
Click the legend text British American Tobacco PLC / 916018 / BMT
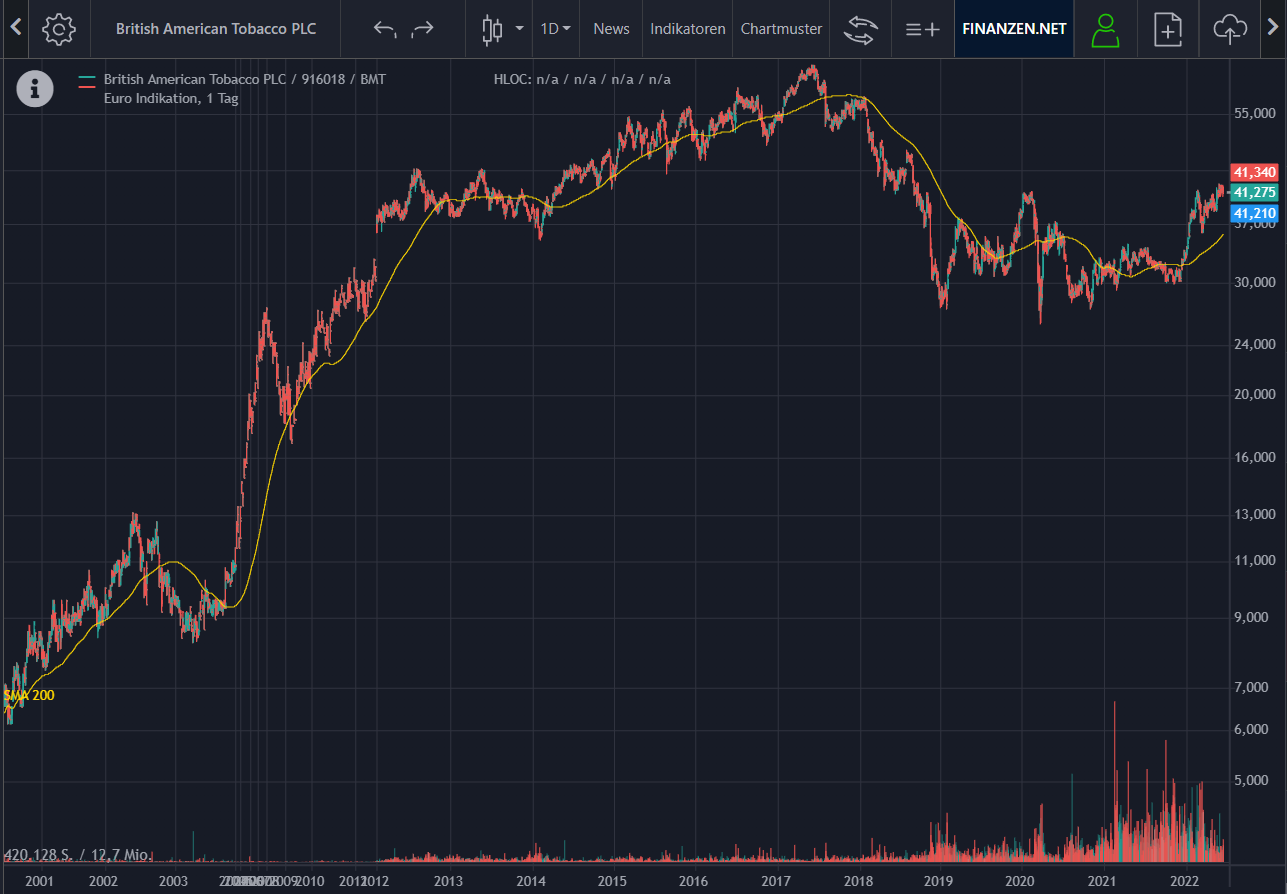coord(244,79)
